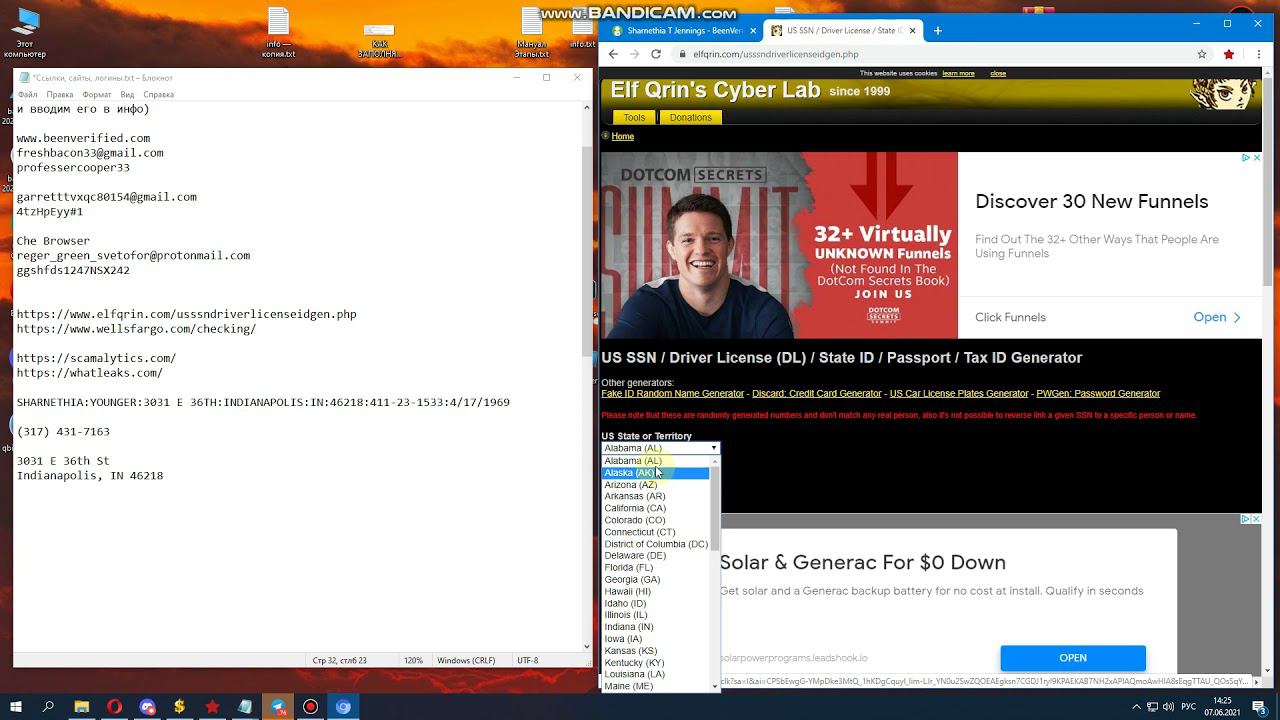Switch to the Chromium browser taskbar icon
Viewport: 1280px width, 720px height.
tap(343, 706)
